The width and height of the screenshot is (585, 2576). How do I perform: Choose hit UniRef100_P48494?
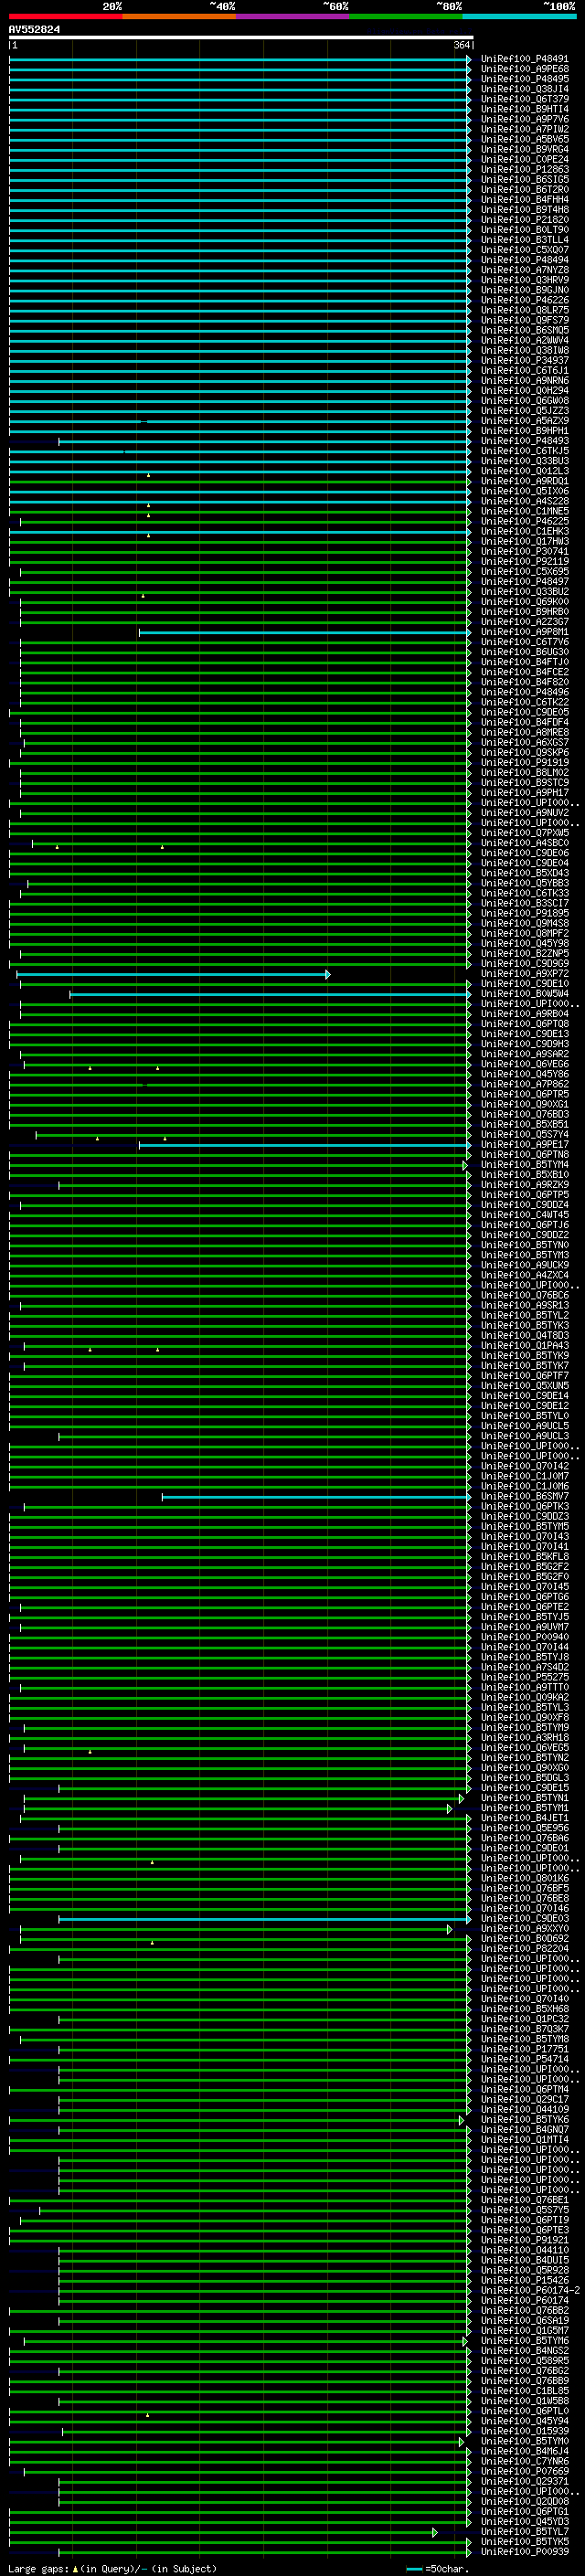click(x=525, y=260)
